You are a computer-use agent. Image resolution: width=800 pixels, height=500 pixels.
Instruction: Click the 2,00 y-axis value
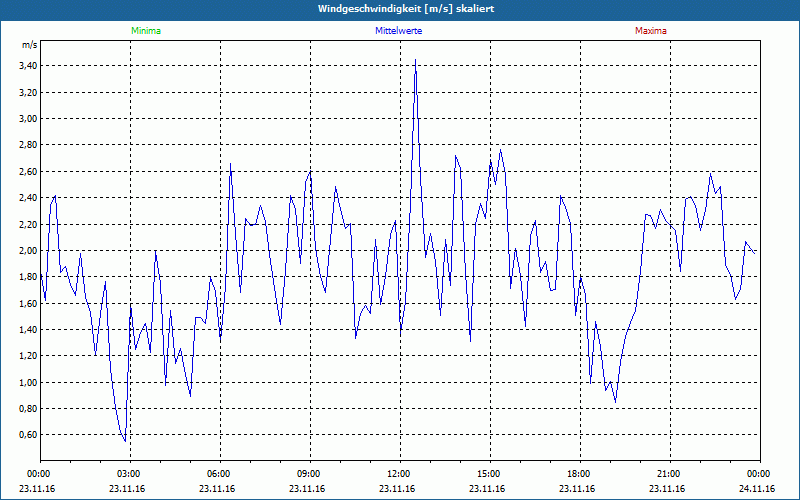tap(29, 251)
